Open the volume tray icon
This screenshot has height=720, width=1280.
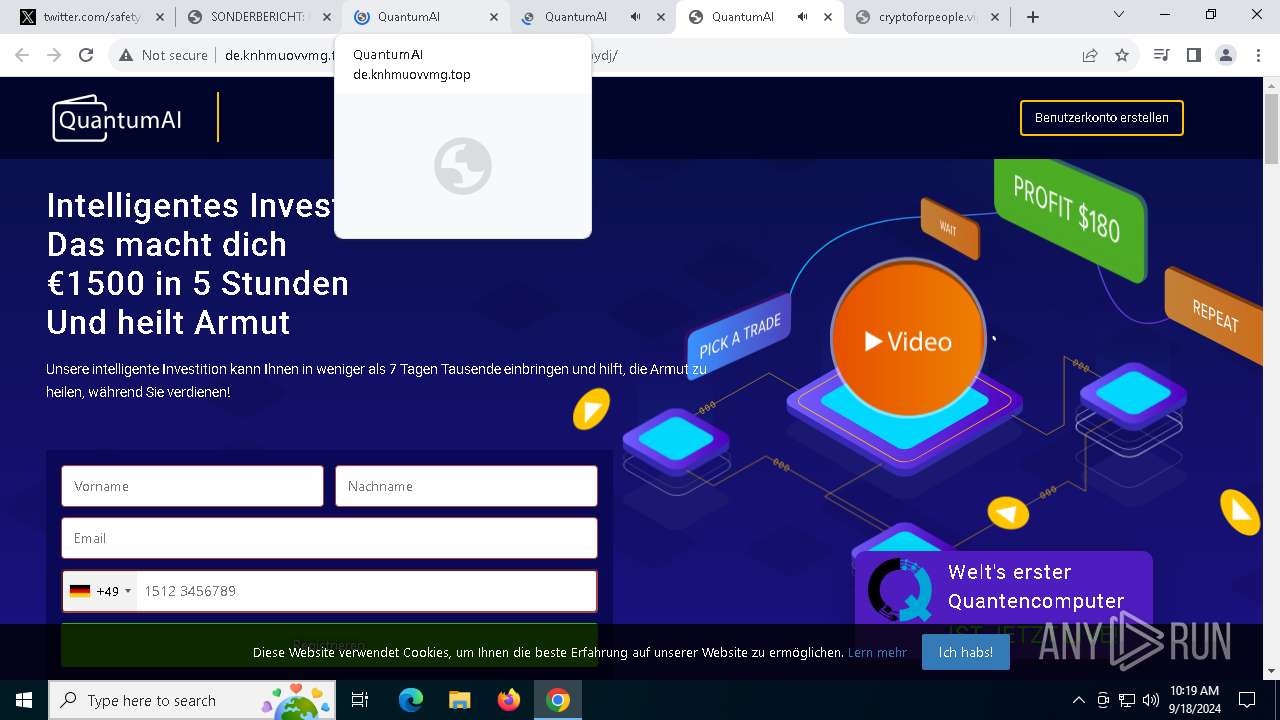point(1151,700)
